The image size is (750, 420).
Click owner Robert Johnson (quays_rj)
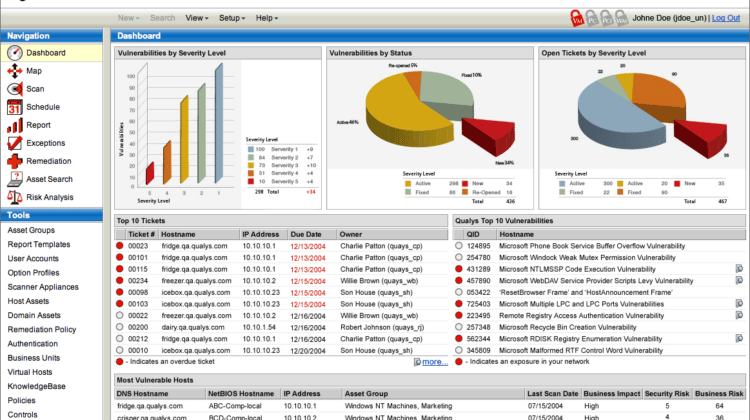coord(382,327)
